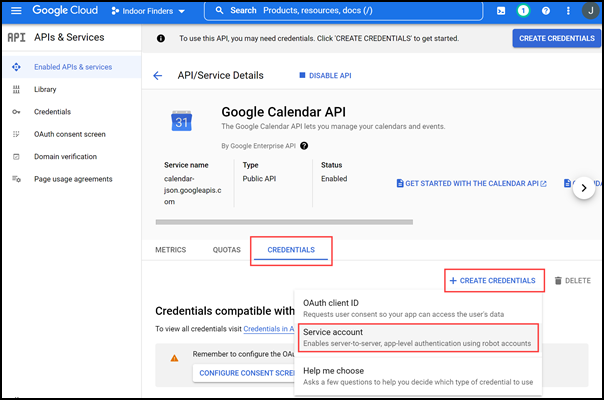
Task: Click the Page usage agreements icon
Action: click(16, 179)
